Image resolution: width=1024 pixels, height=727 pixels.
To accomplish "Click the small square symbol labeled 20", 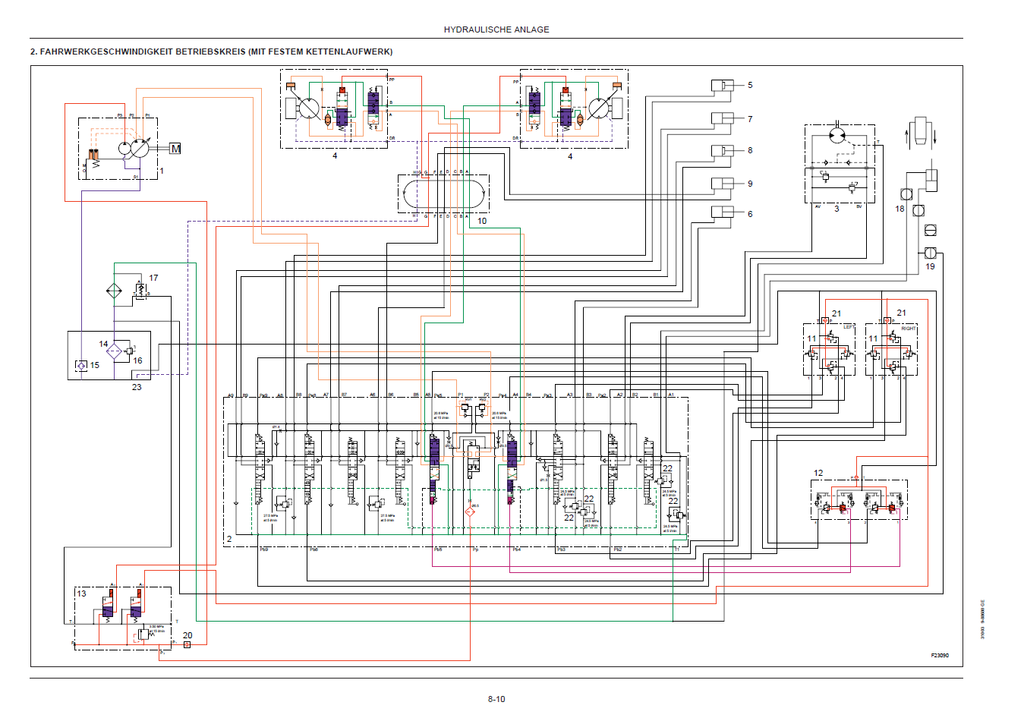I will pos(187,644).
